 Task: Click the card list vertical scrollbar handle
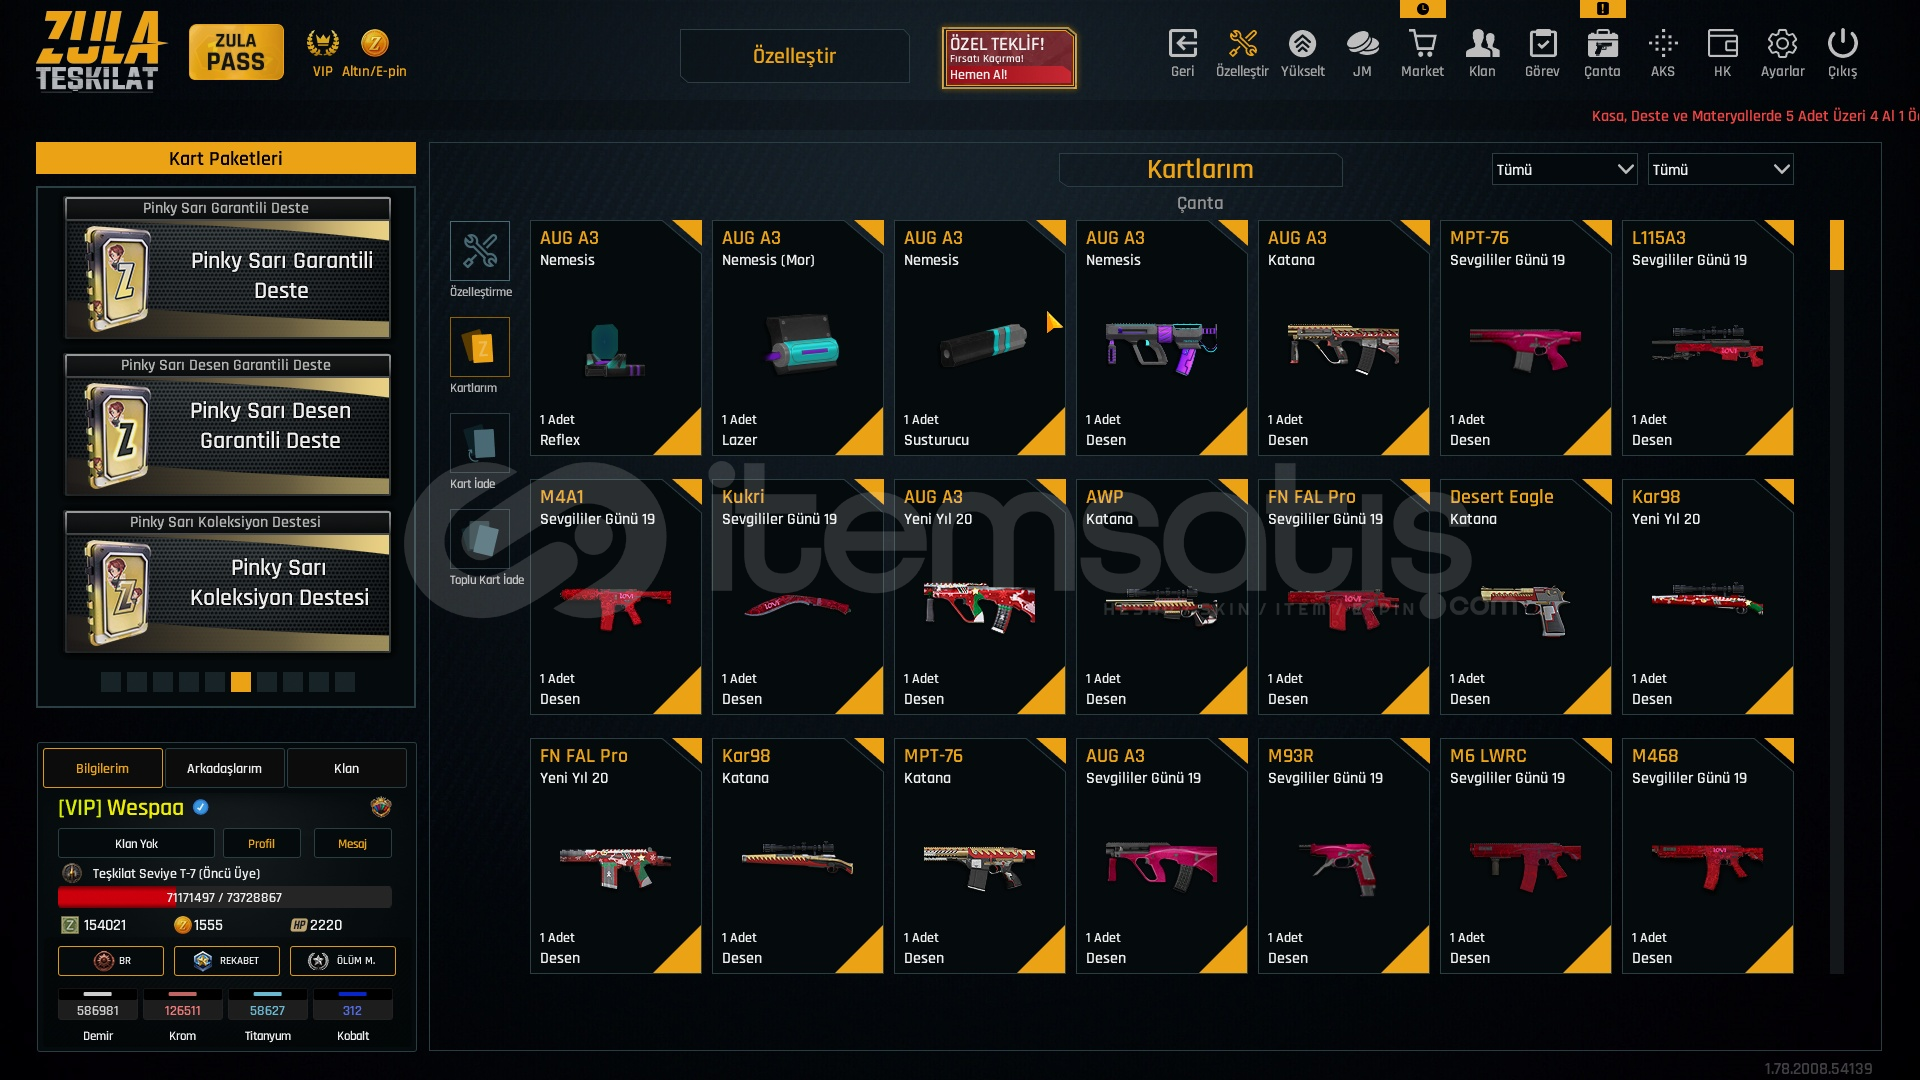1837,245
